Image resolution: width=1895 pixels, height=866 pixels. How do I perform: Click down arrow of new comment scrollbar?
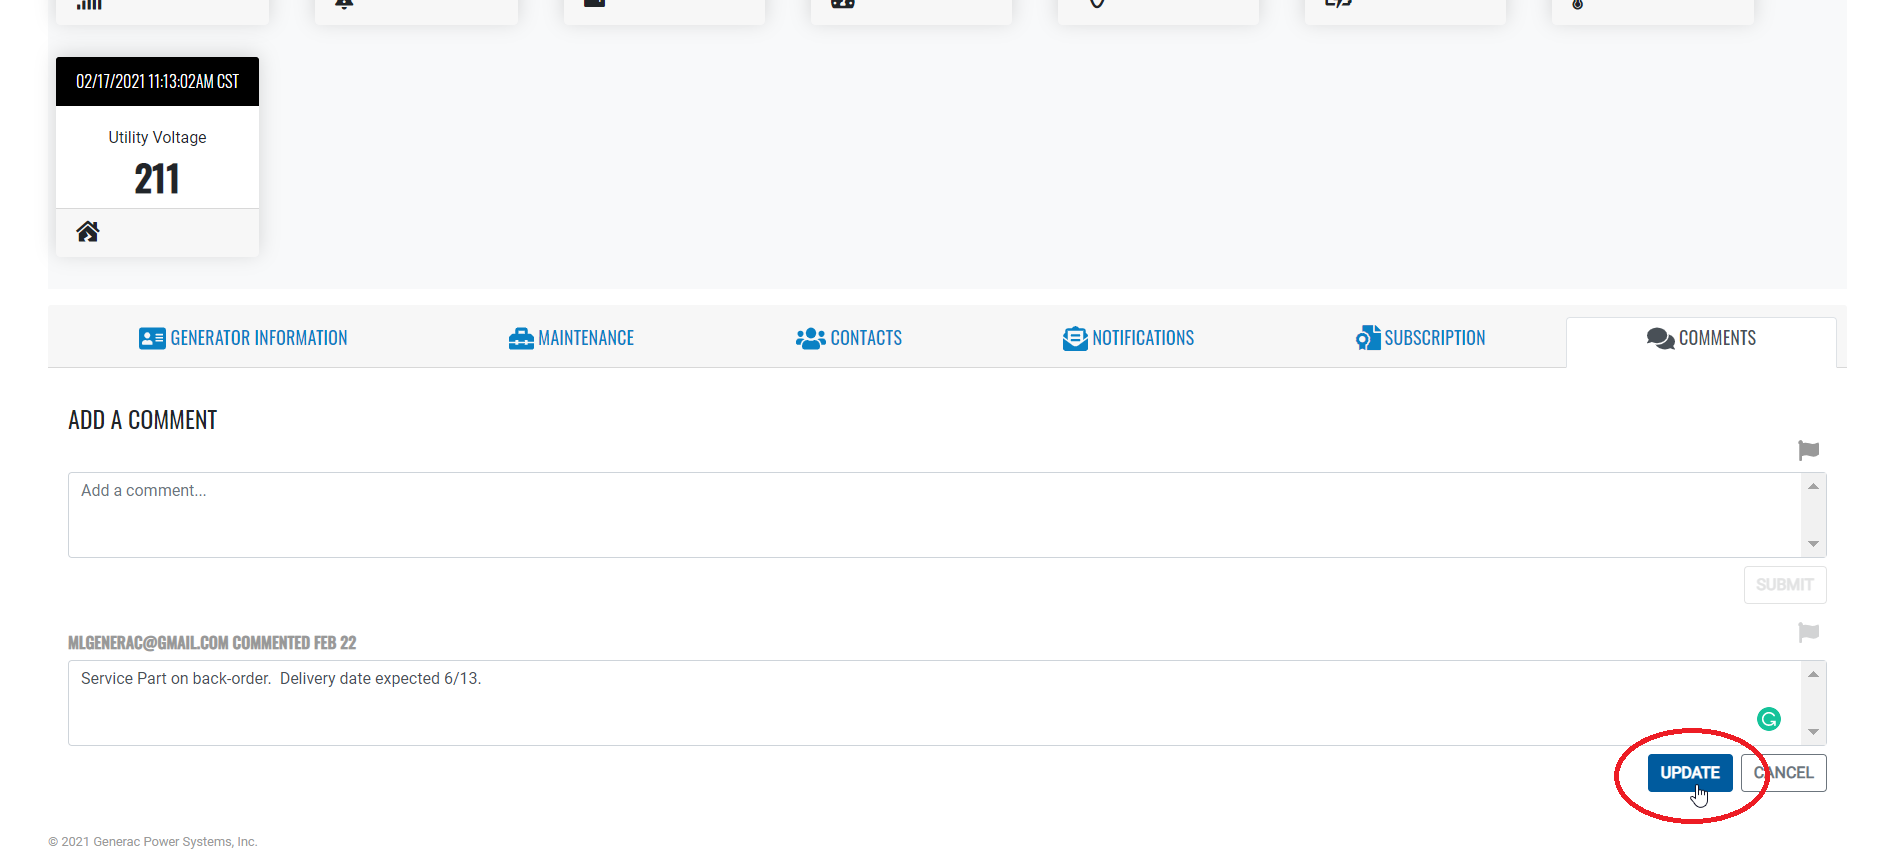point(1813,544)
